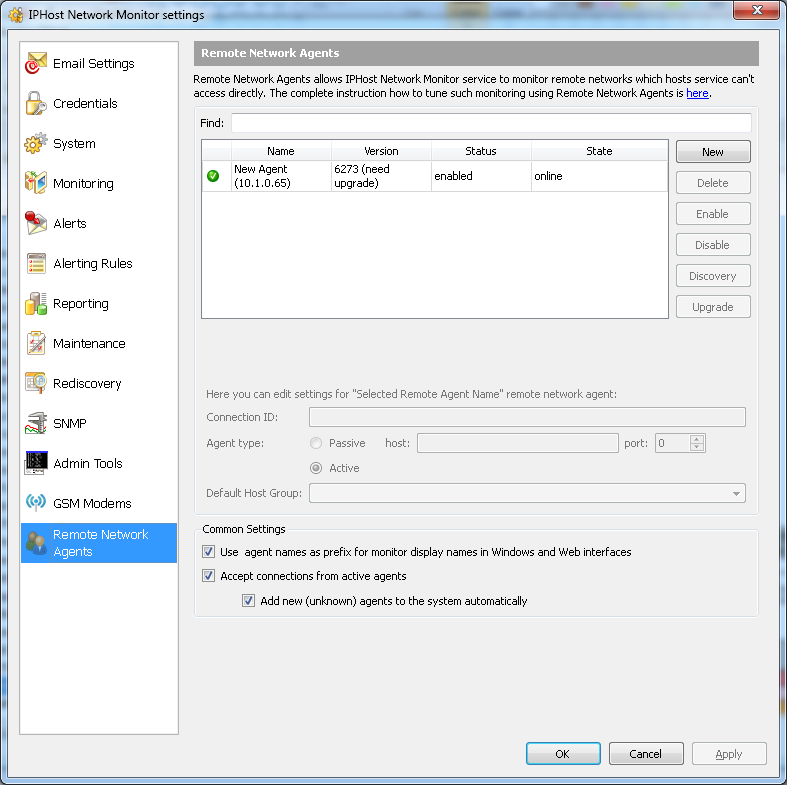Select the GSM Modems antenna icon
Image resolution: width=787 pixels, height=785 pixels.
[x=36, y=503]
